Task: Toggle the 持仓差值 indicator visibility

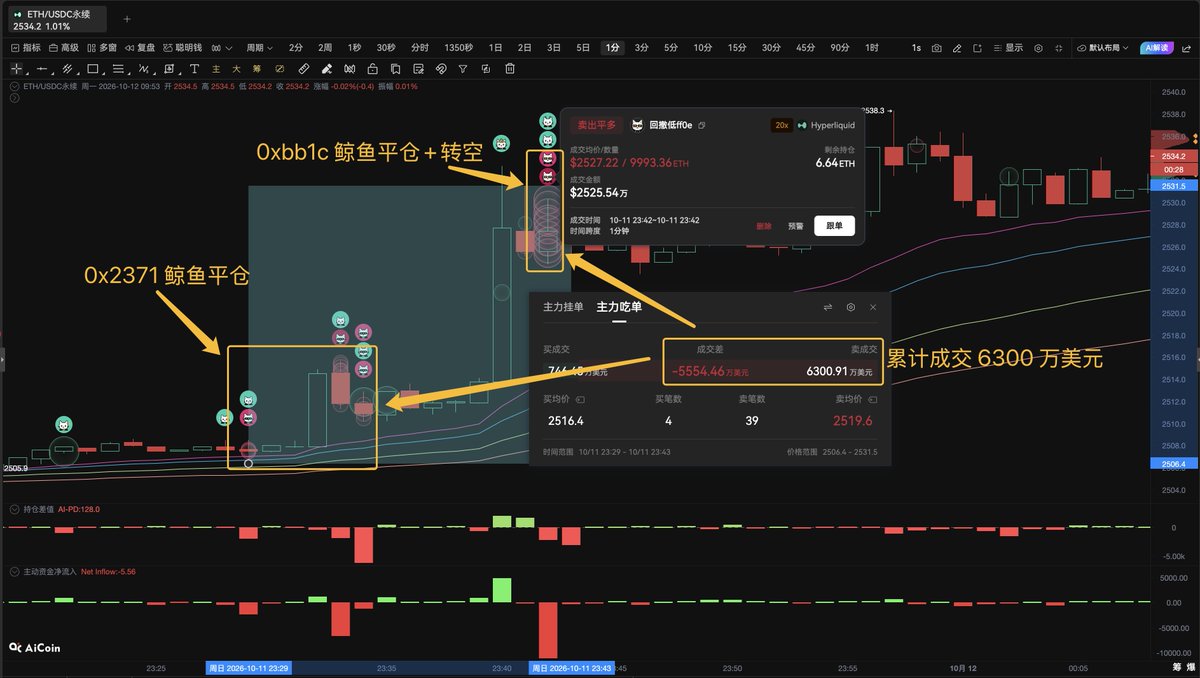Action: [x=13, y=509]
